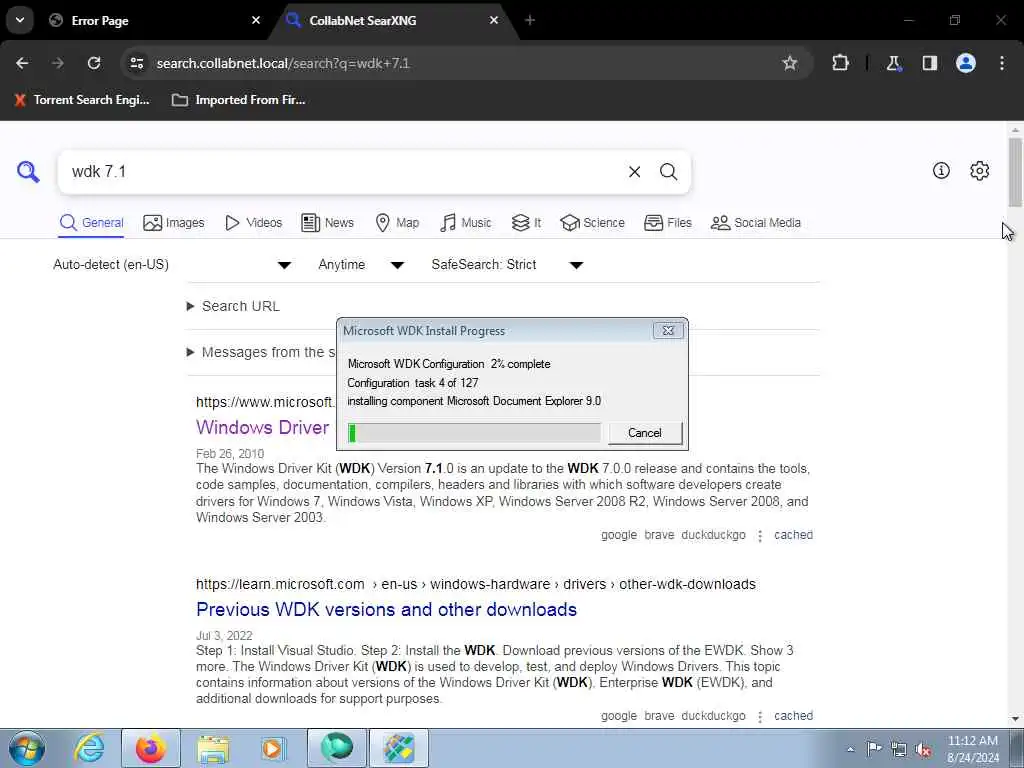The width and height of the screenshot is (1024, 768).
Task: Show hidden system tray icons
Action: pos(850,749)
